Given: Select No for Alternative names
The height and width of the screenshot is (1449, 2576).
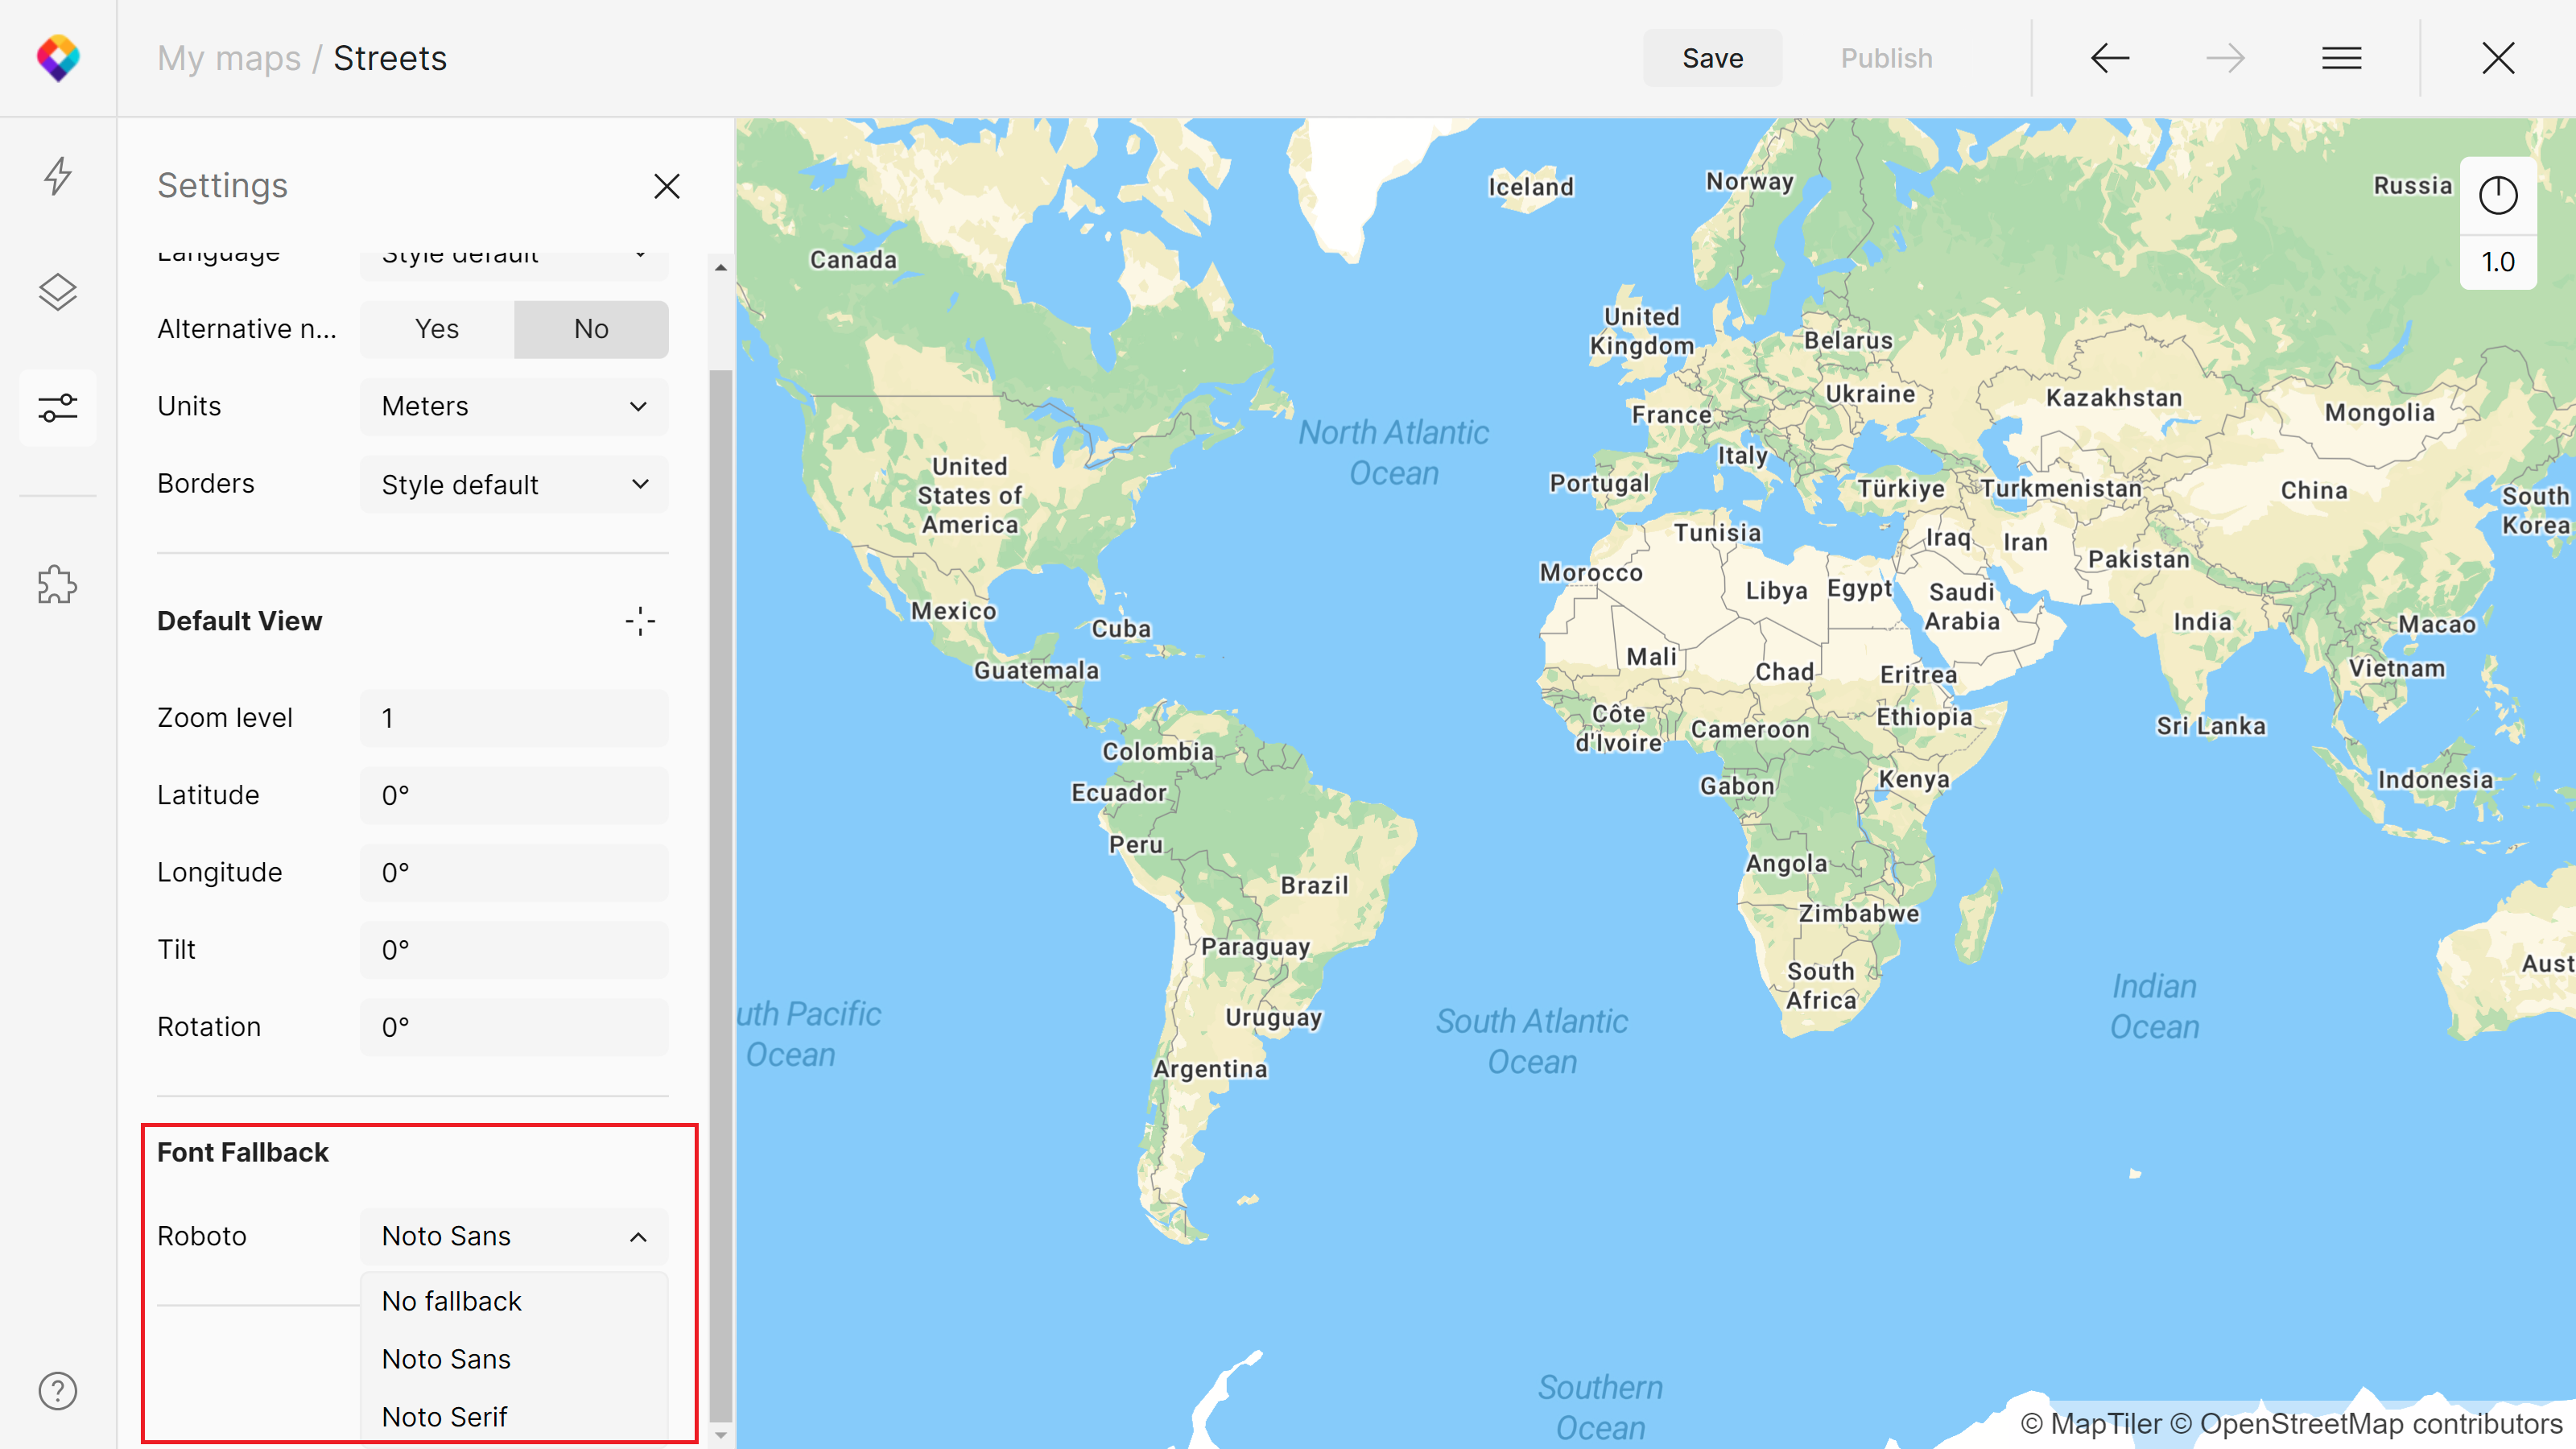Looking at the screenshot, I should coord(591,329).
